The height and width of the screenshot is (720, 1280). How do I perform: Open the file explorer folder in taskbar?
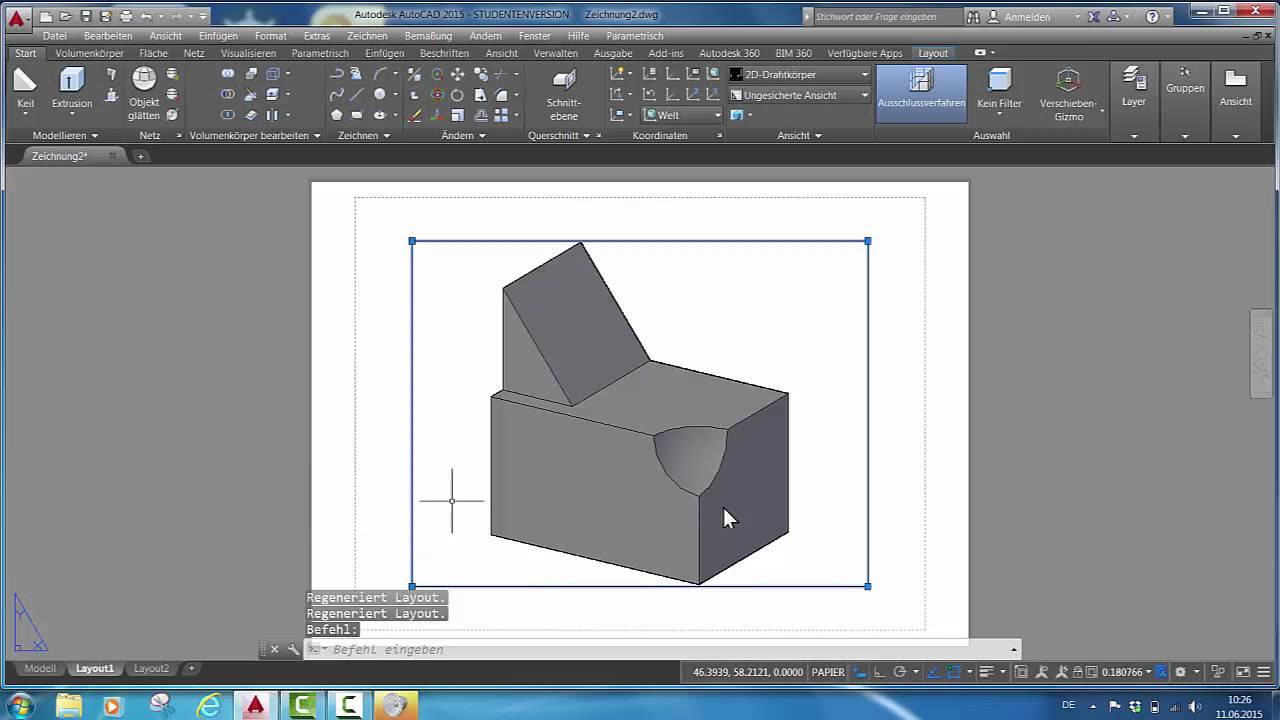click(68, 705)
